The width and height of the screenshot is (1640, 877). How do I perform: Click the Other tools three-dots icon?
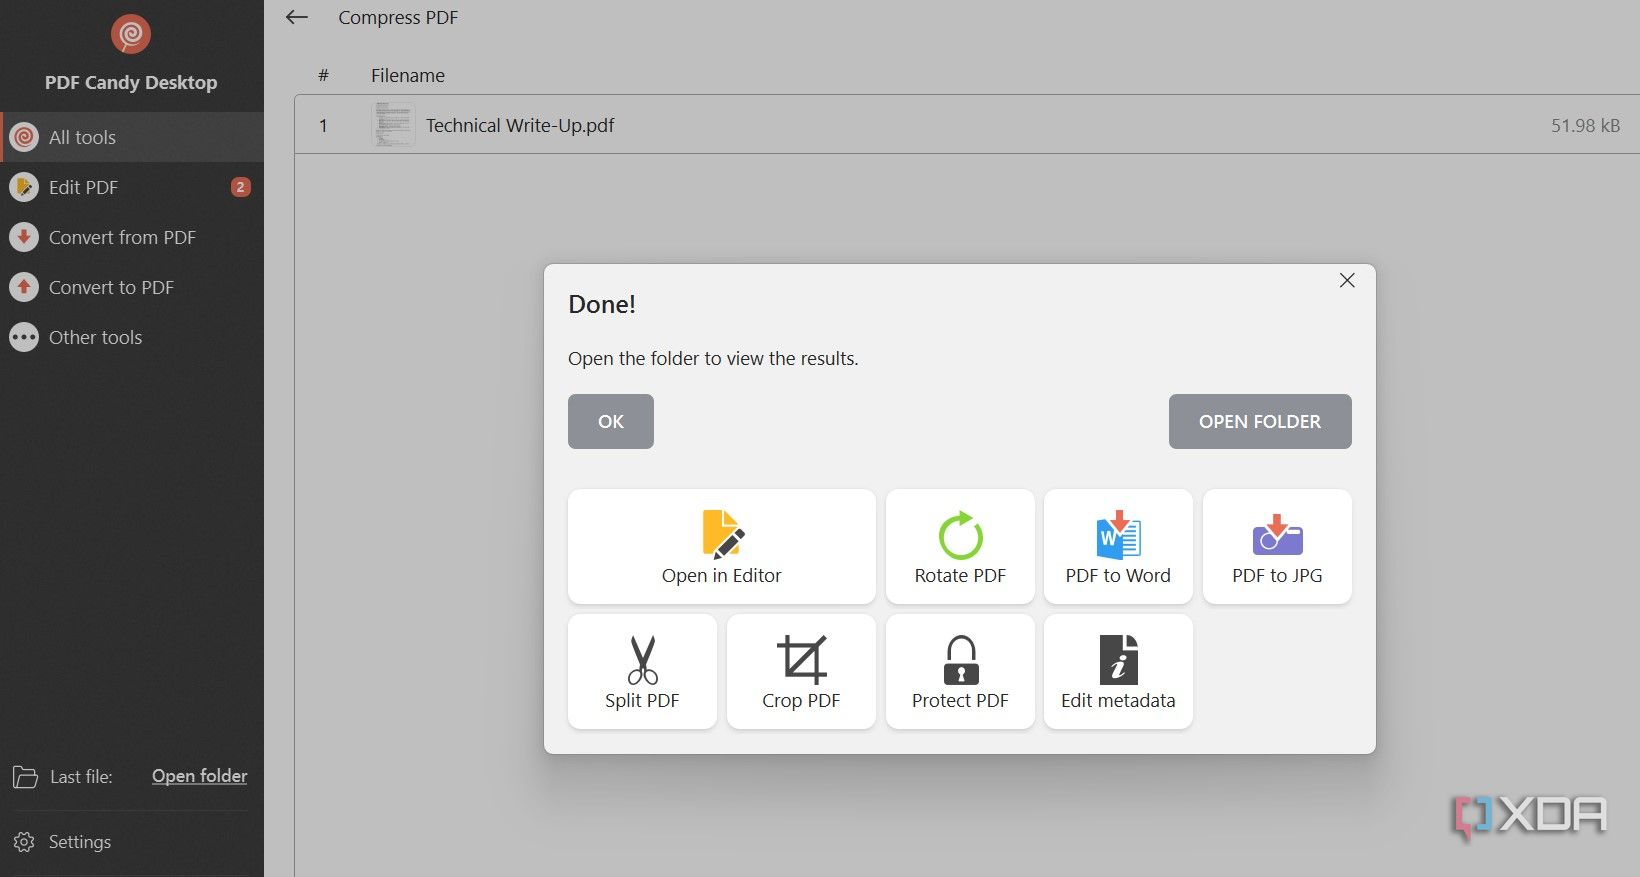tap(24, 337)
